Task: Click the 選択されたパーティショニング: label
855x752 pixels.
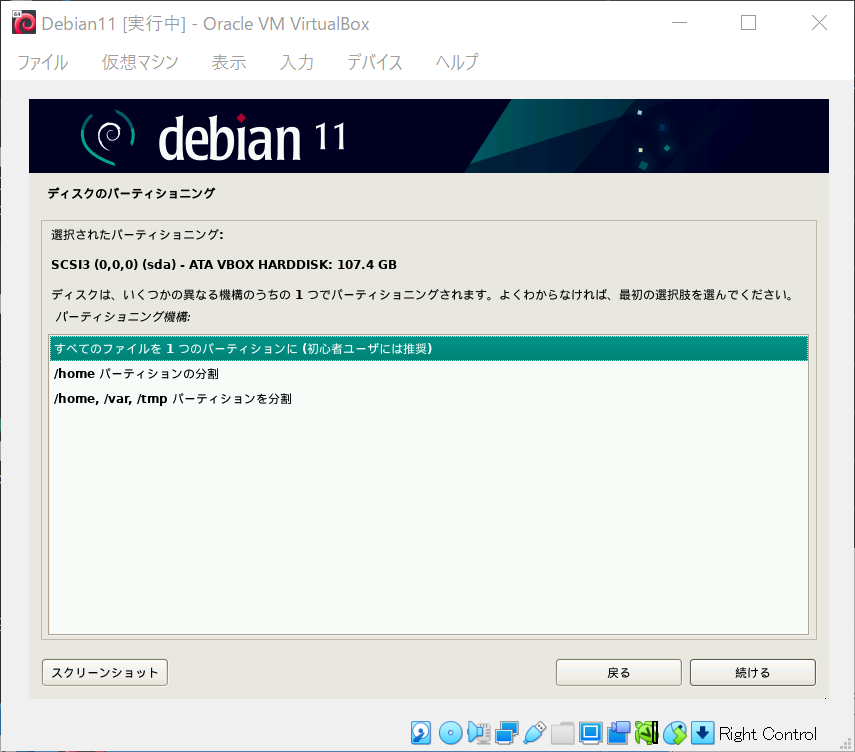Action: (x=137, y=234)
